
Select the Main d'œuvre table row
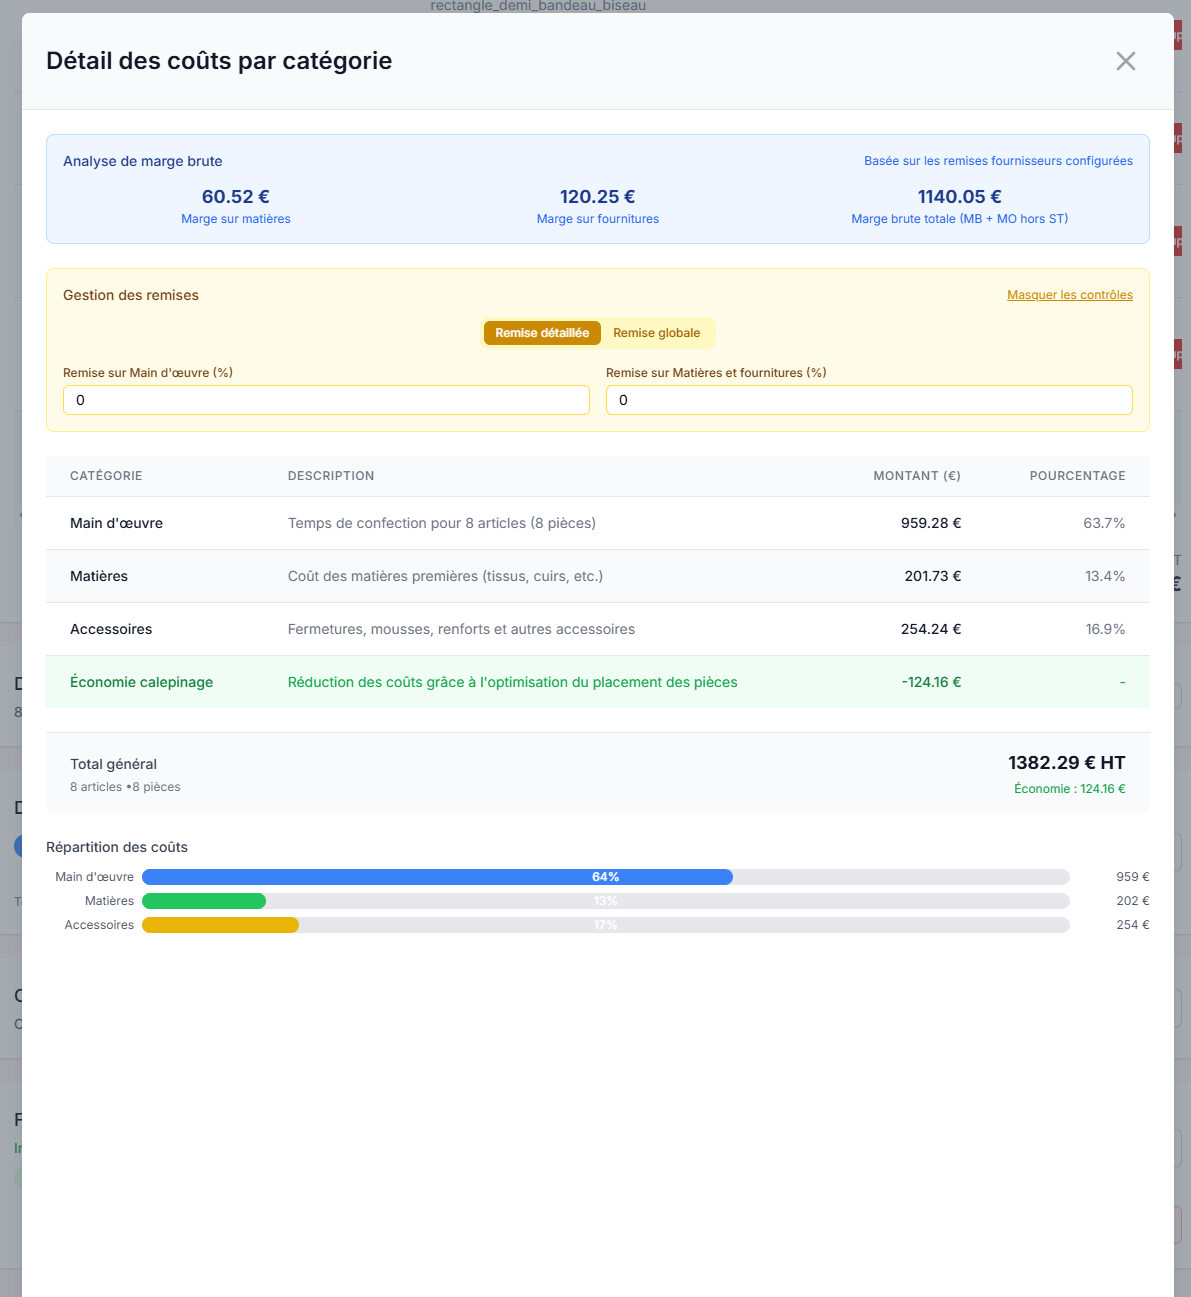(x=597, y=523)
